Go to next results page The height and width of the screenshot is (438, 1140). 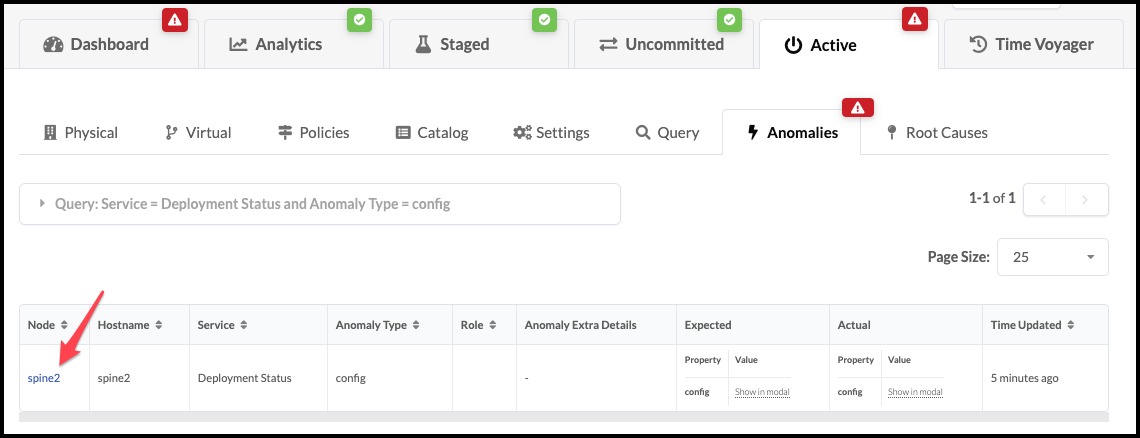pos(1087,199)
